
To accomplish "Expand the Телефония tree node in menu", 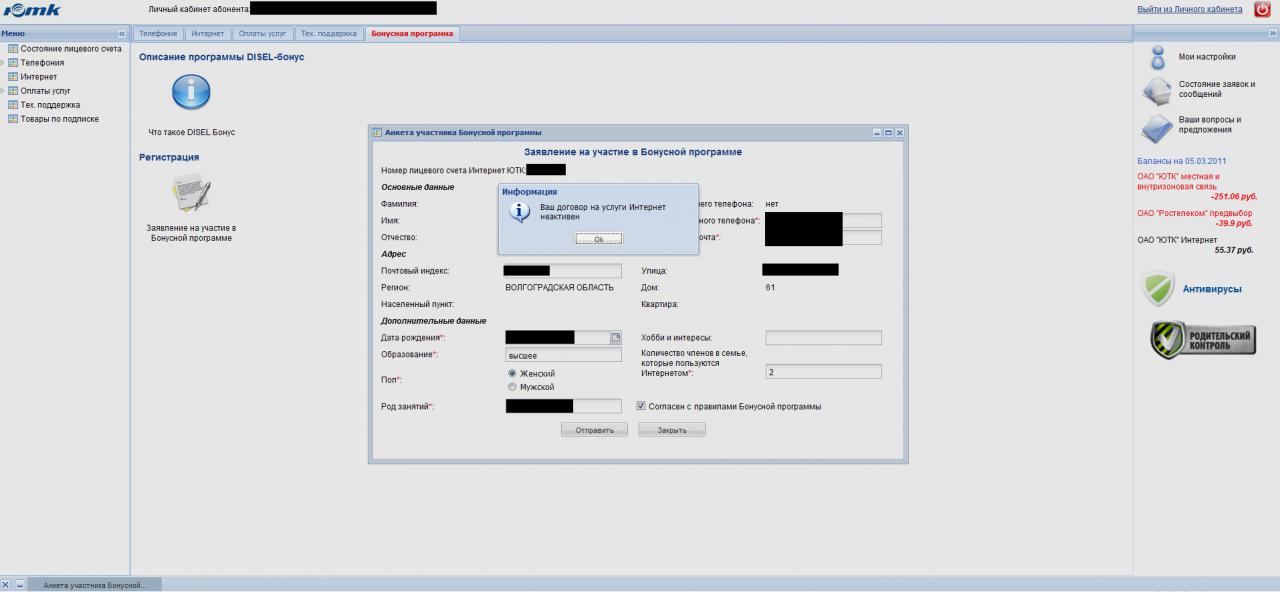I will [x=3, y=63].
